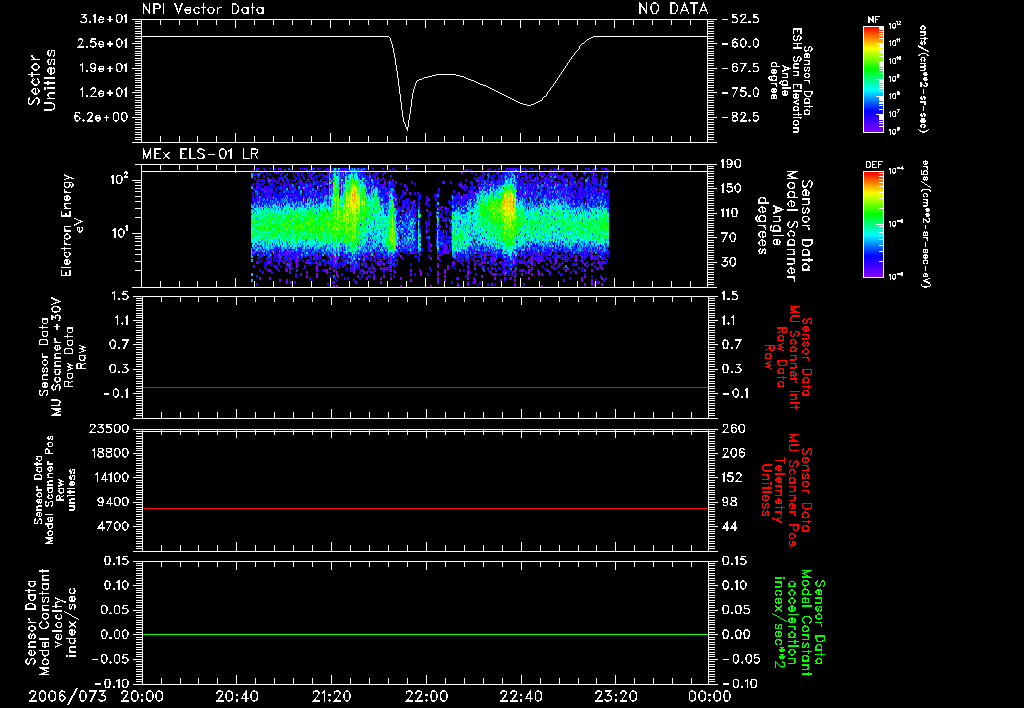Click the -82.5 sun elevation tick
This screenshot has height=708, width=1024.
tap(741, 118)
